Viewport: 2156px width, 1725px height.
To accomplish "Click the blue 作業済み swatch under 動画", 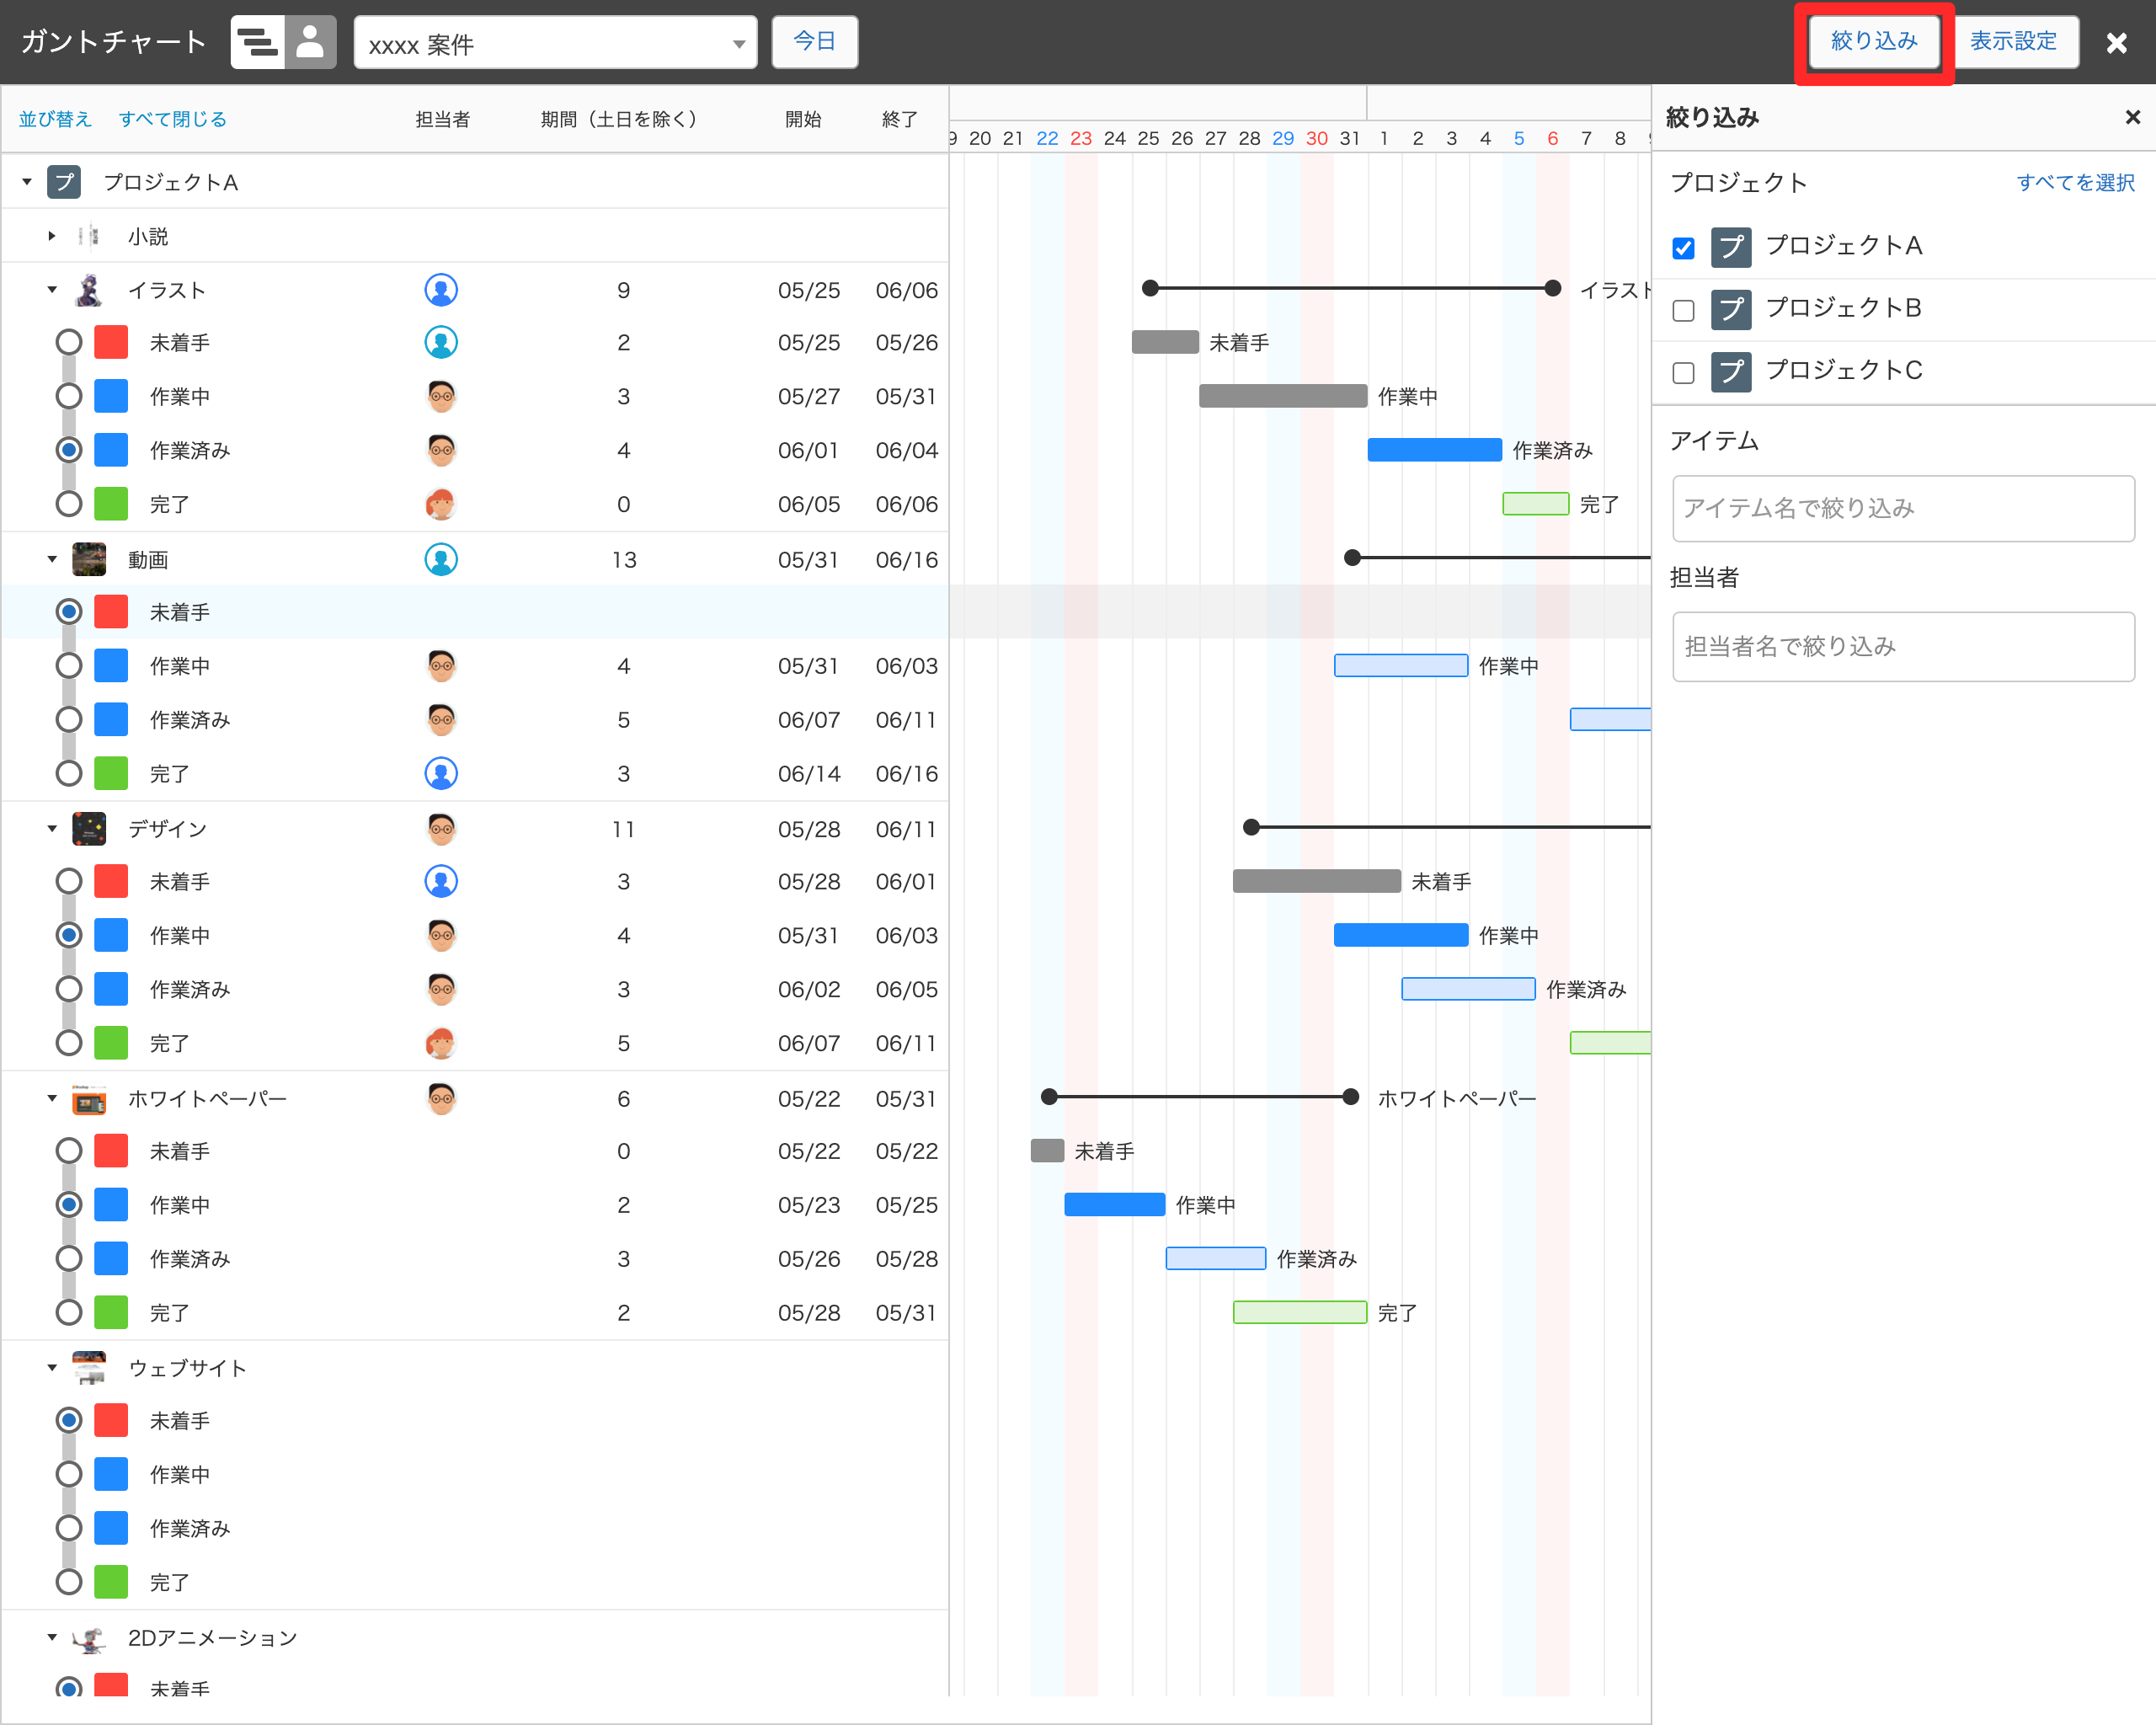I will click(111, 719).
